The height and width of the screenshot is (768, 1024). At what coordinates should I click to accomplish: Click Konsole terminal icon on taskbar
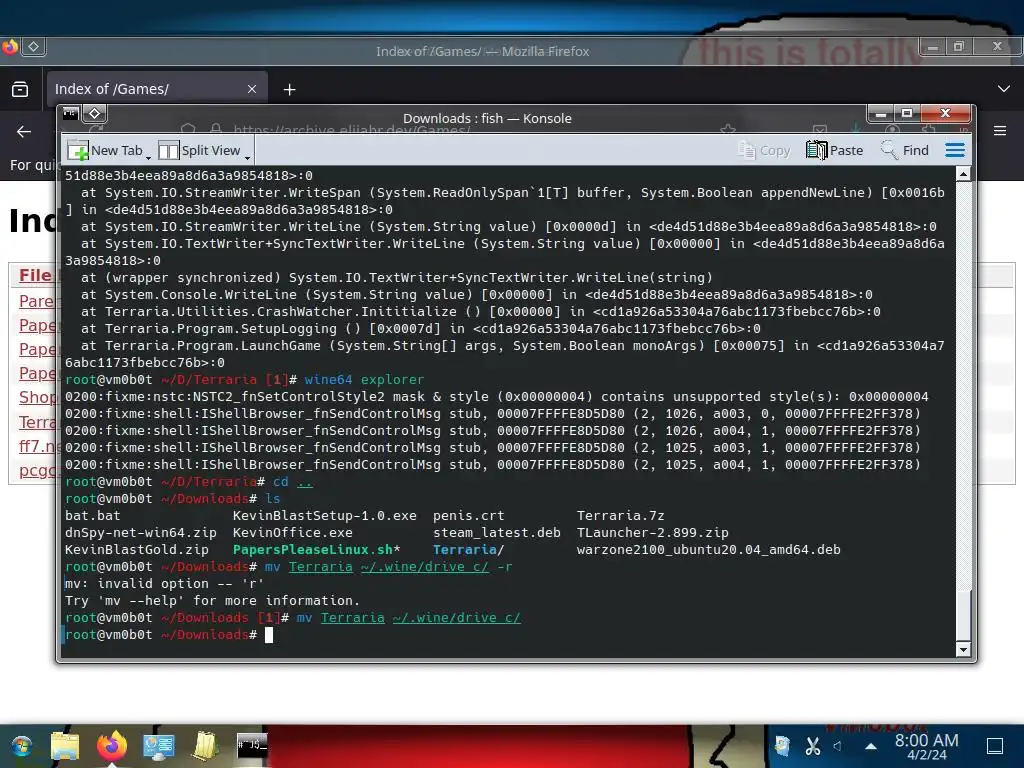[x=252, y=746]
